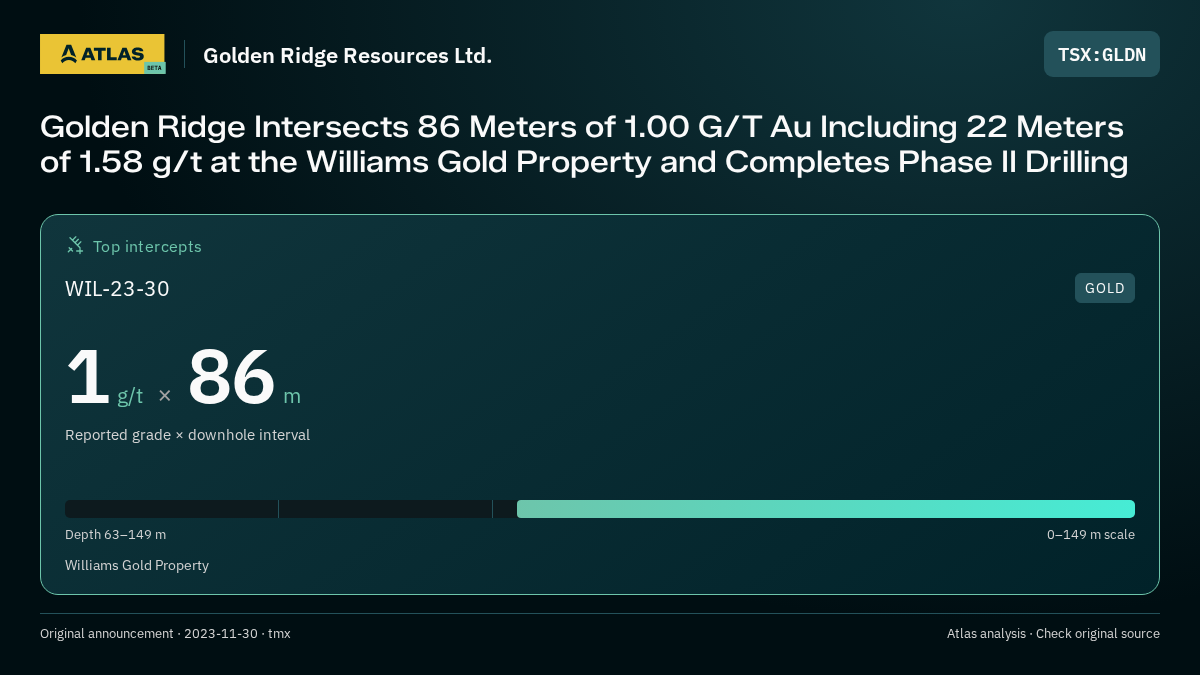Click the GOLD commodity tag
1200x675 pixels.
point(1104,288)
